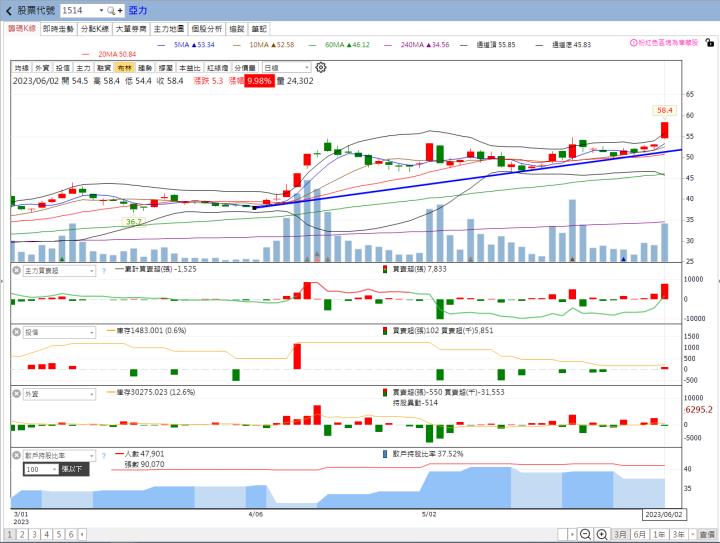Toggle the 均線 moving average overlay

[21, 67]
